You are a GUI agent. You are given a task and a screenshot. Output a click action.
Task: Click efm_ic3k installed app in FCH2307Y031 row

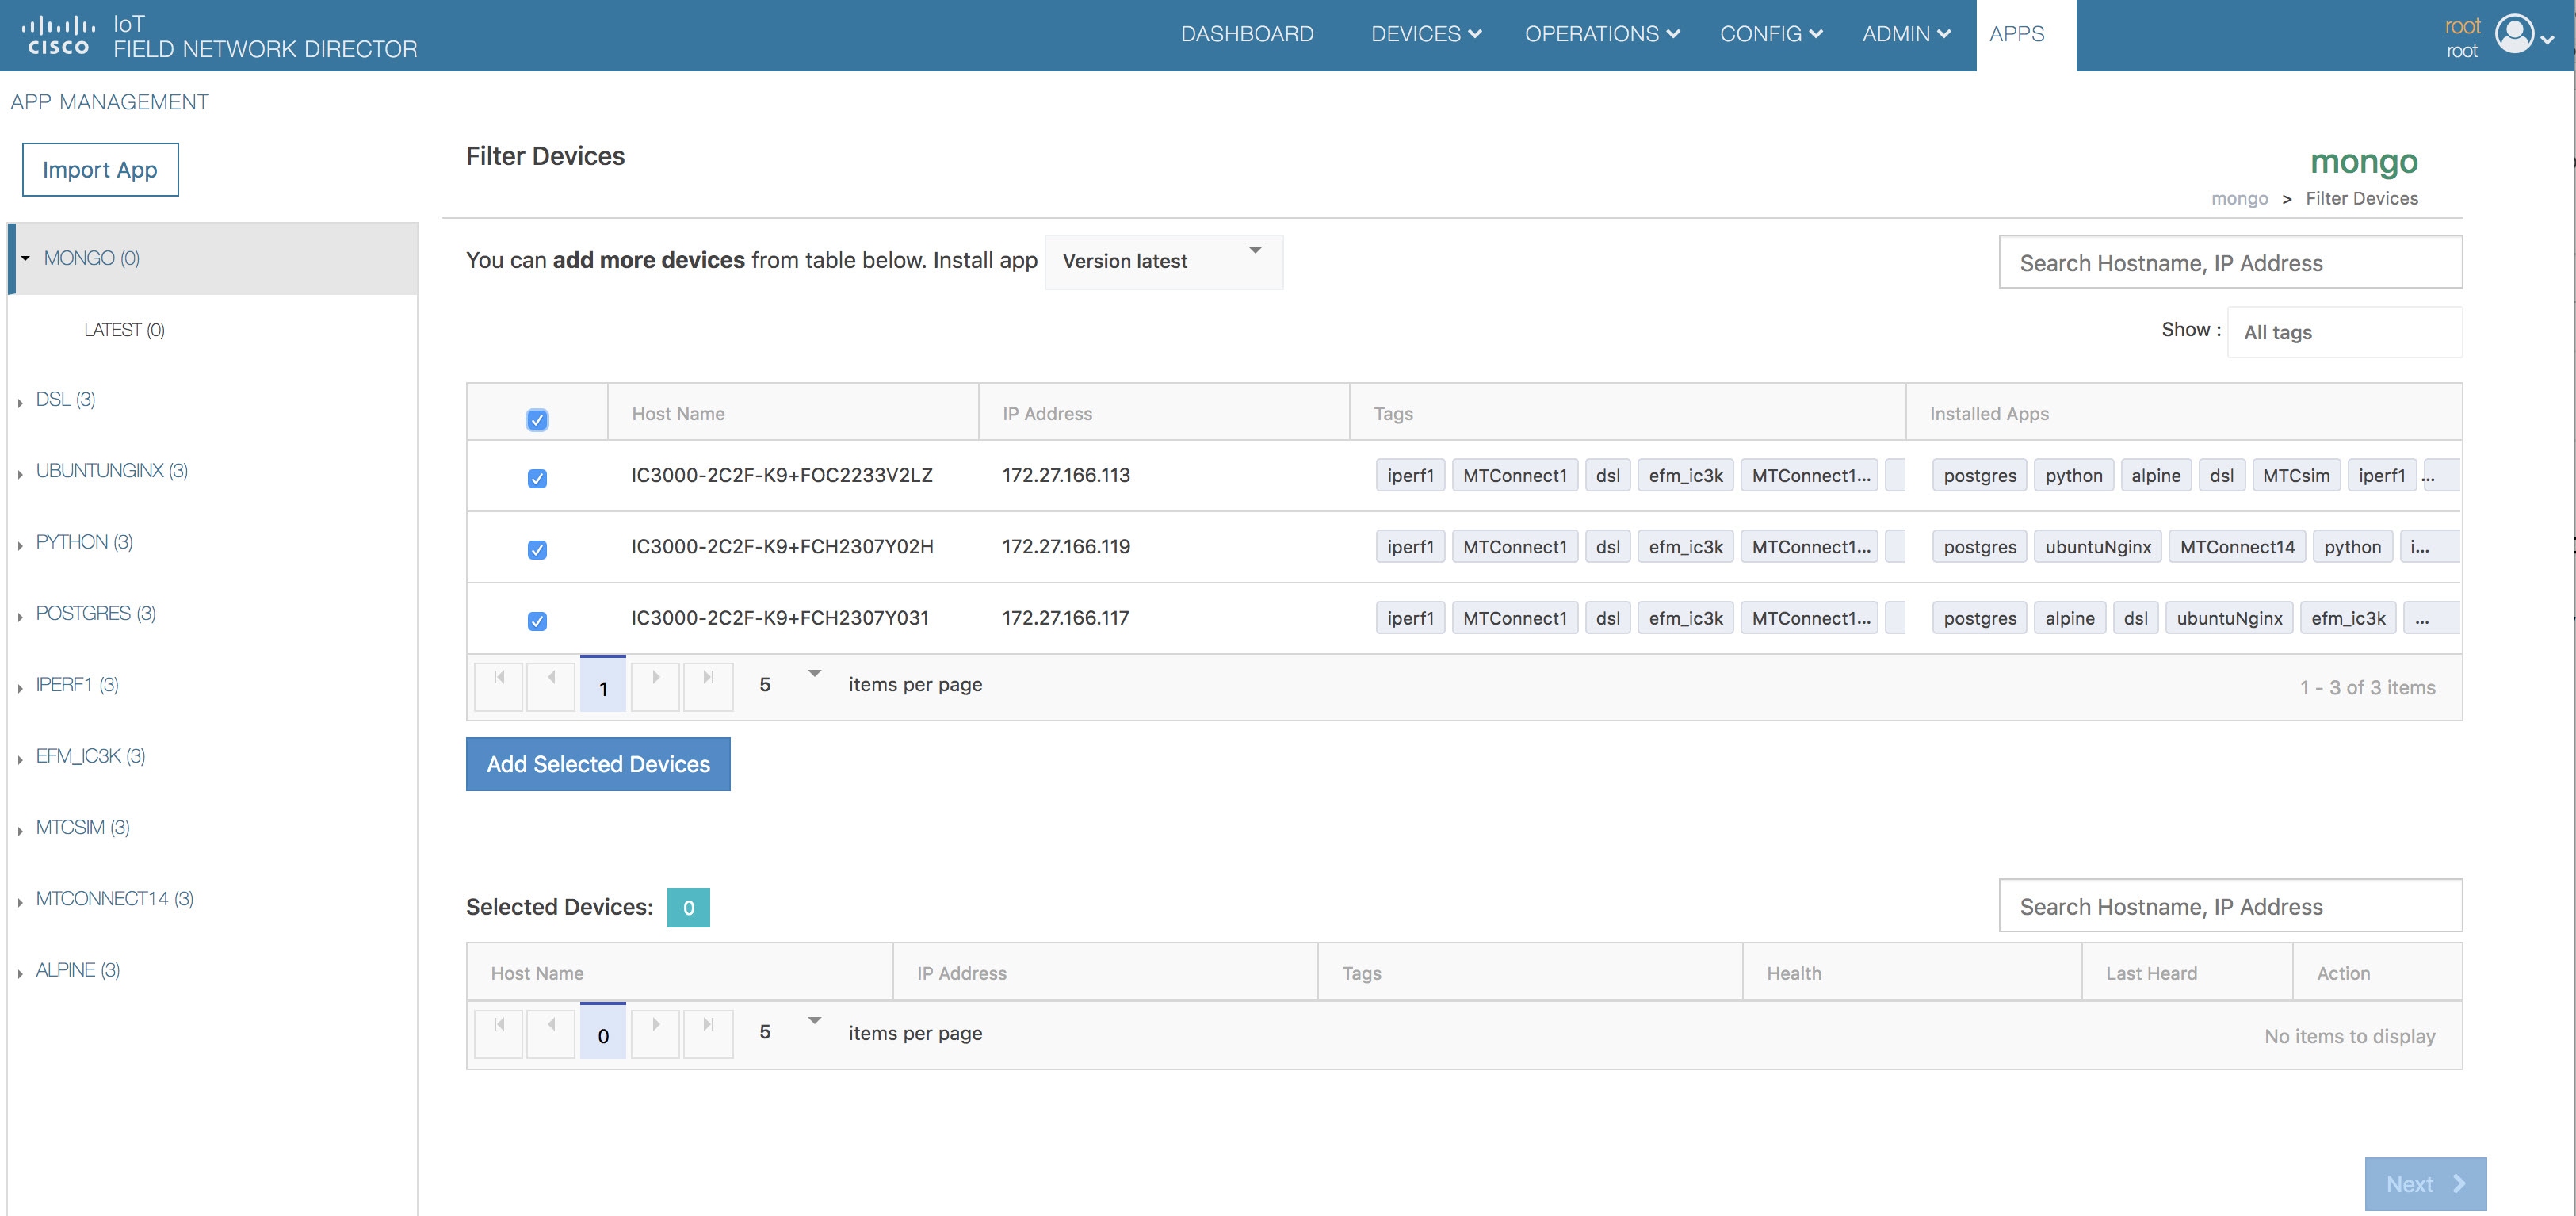[x=2348, y=618]
